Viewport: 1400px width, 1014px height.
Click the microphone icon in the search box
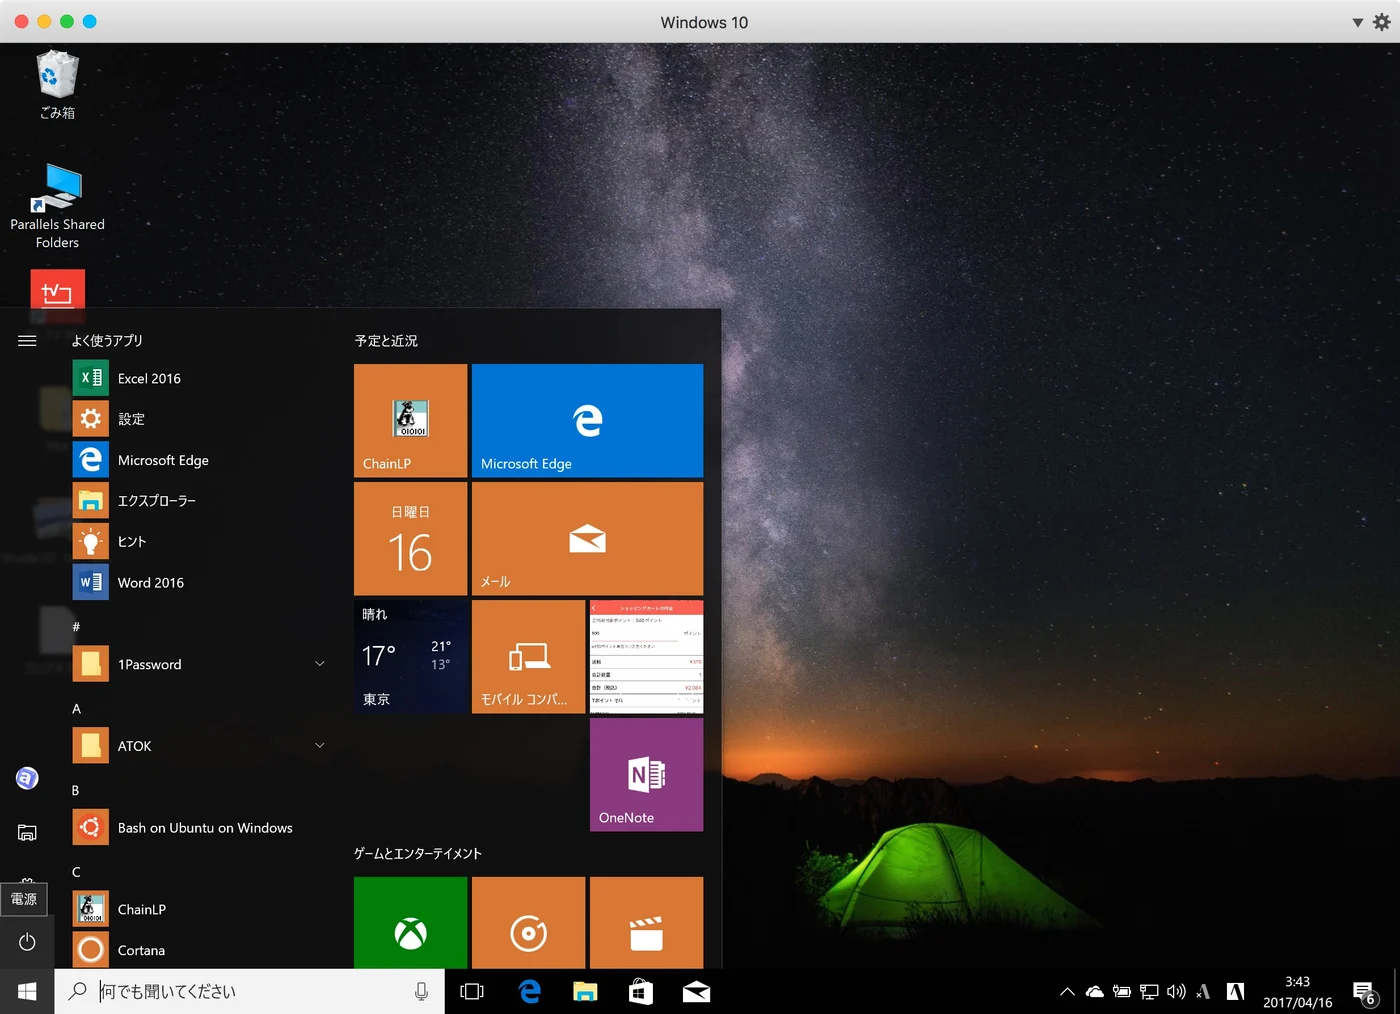[x=421, y=991]
